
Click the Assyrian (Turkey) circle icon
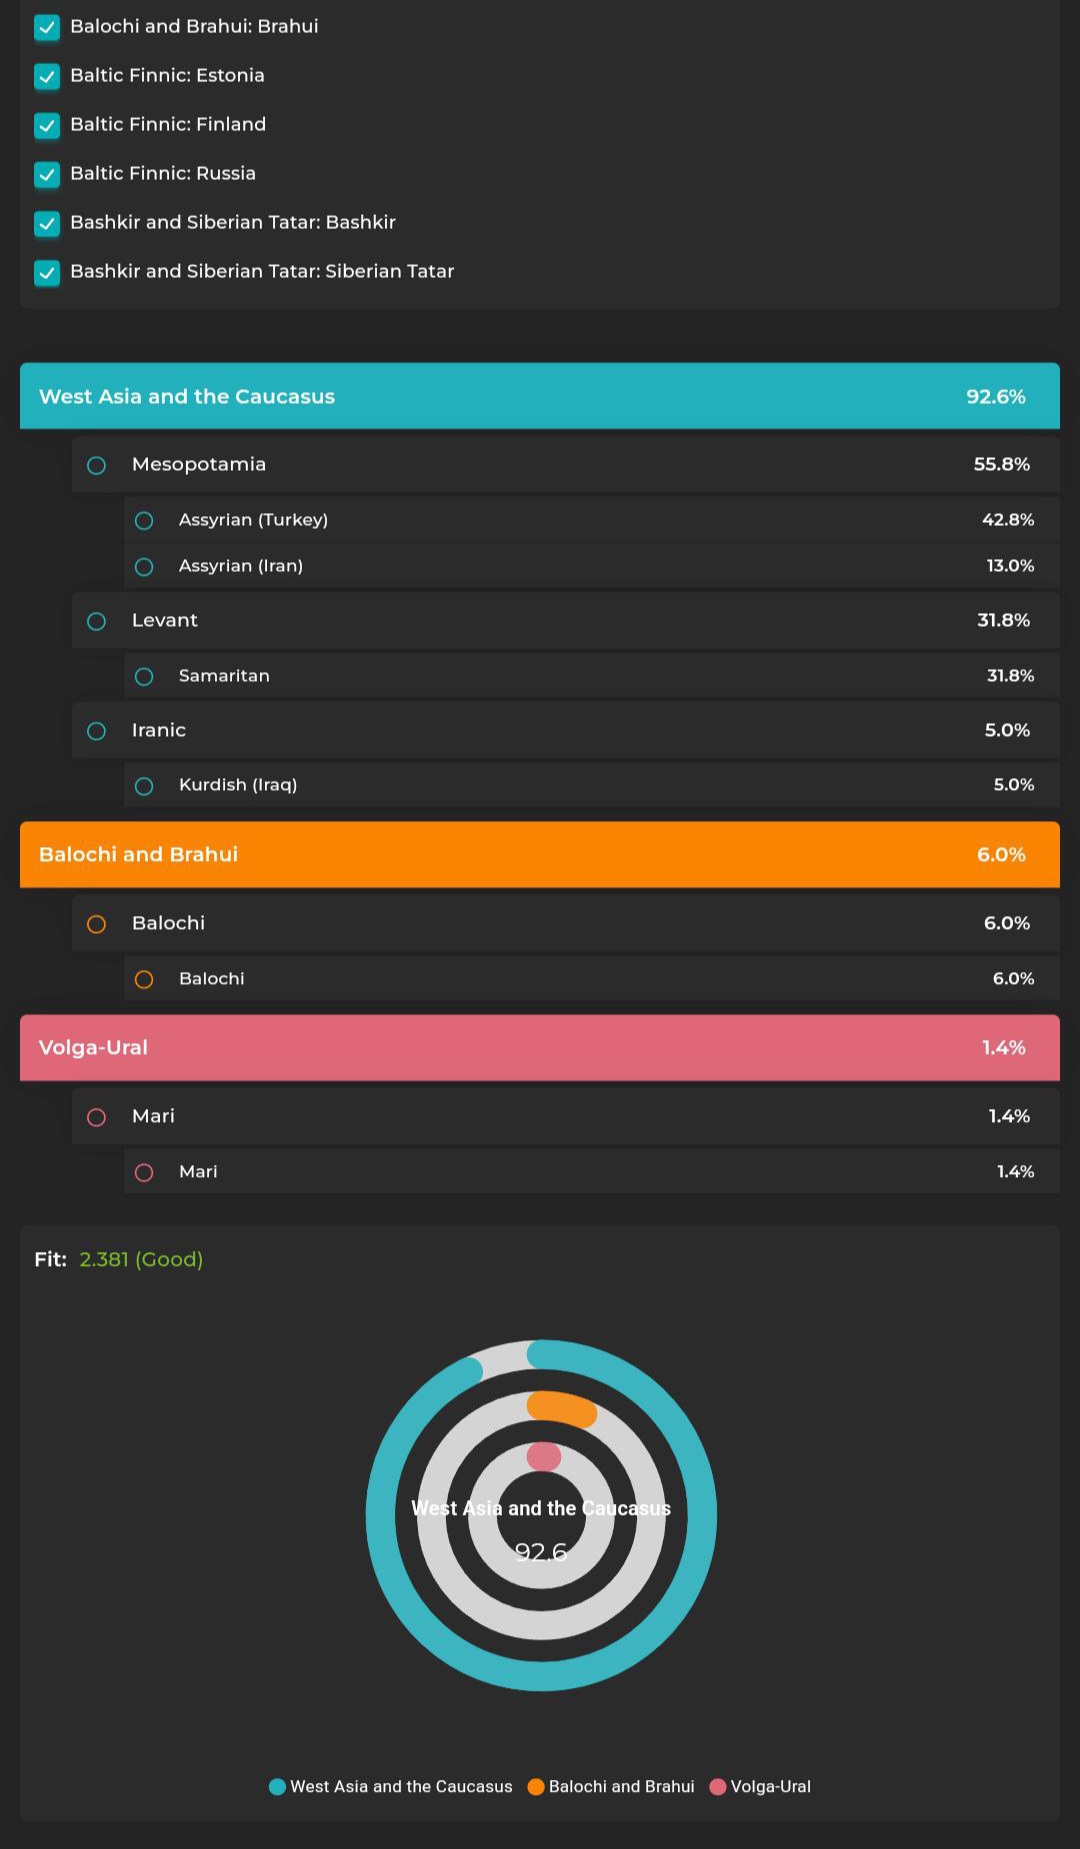pyautogui.click(x=144, y=521)
